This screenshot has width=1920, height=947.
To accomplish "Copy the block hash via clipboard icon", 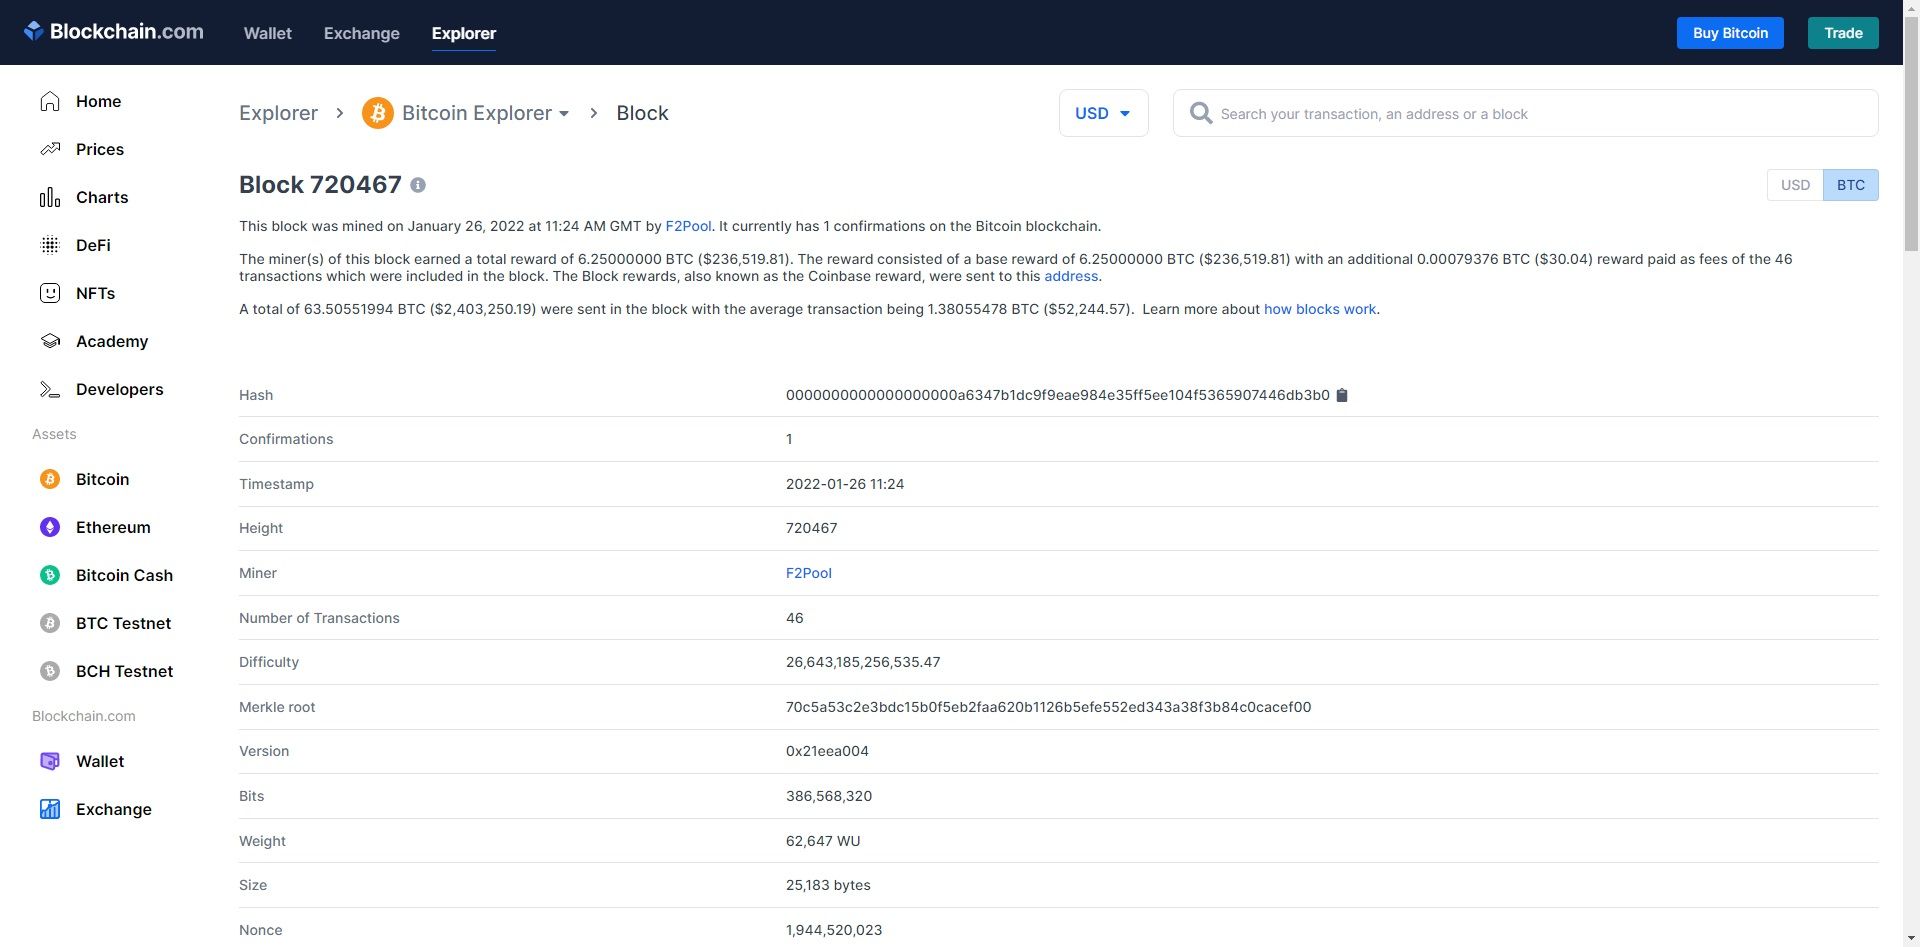I will point(1342,395).
